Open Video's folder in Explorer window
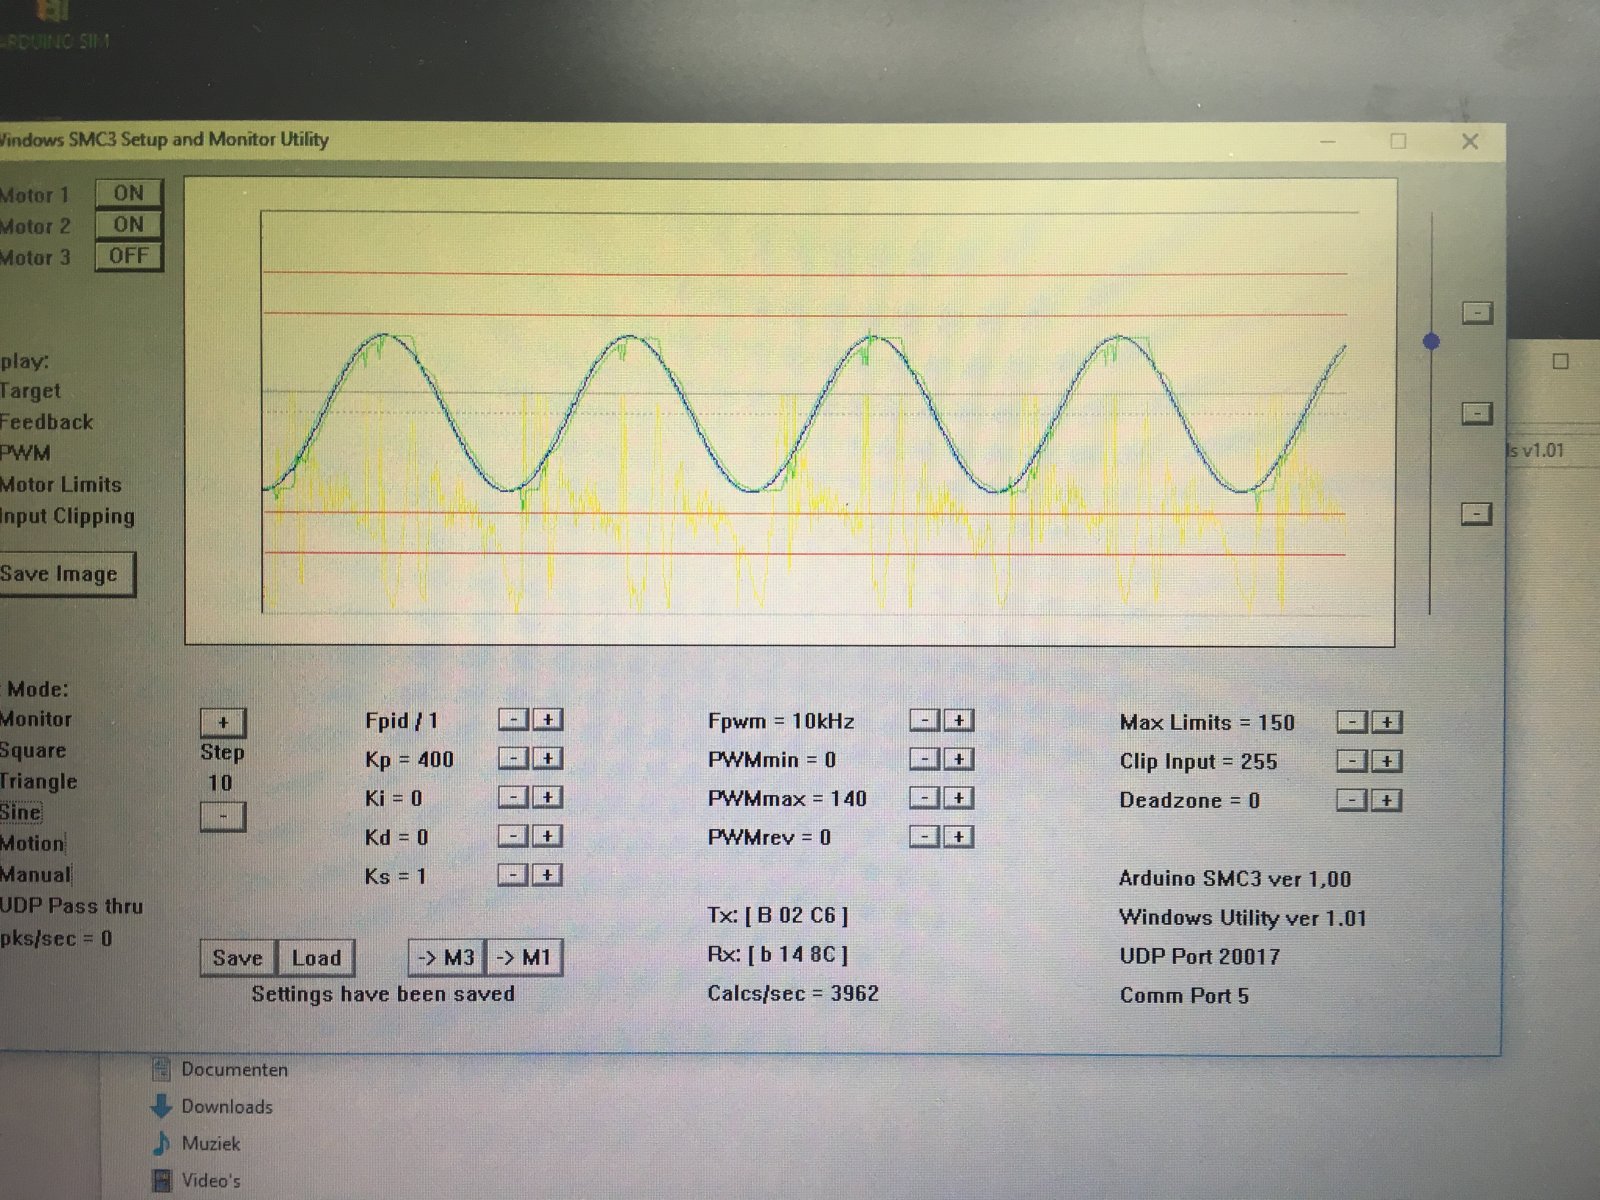1600x1200 pixels. 196,1180
